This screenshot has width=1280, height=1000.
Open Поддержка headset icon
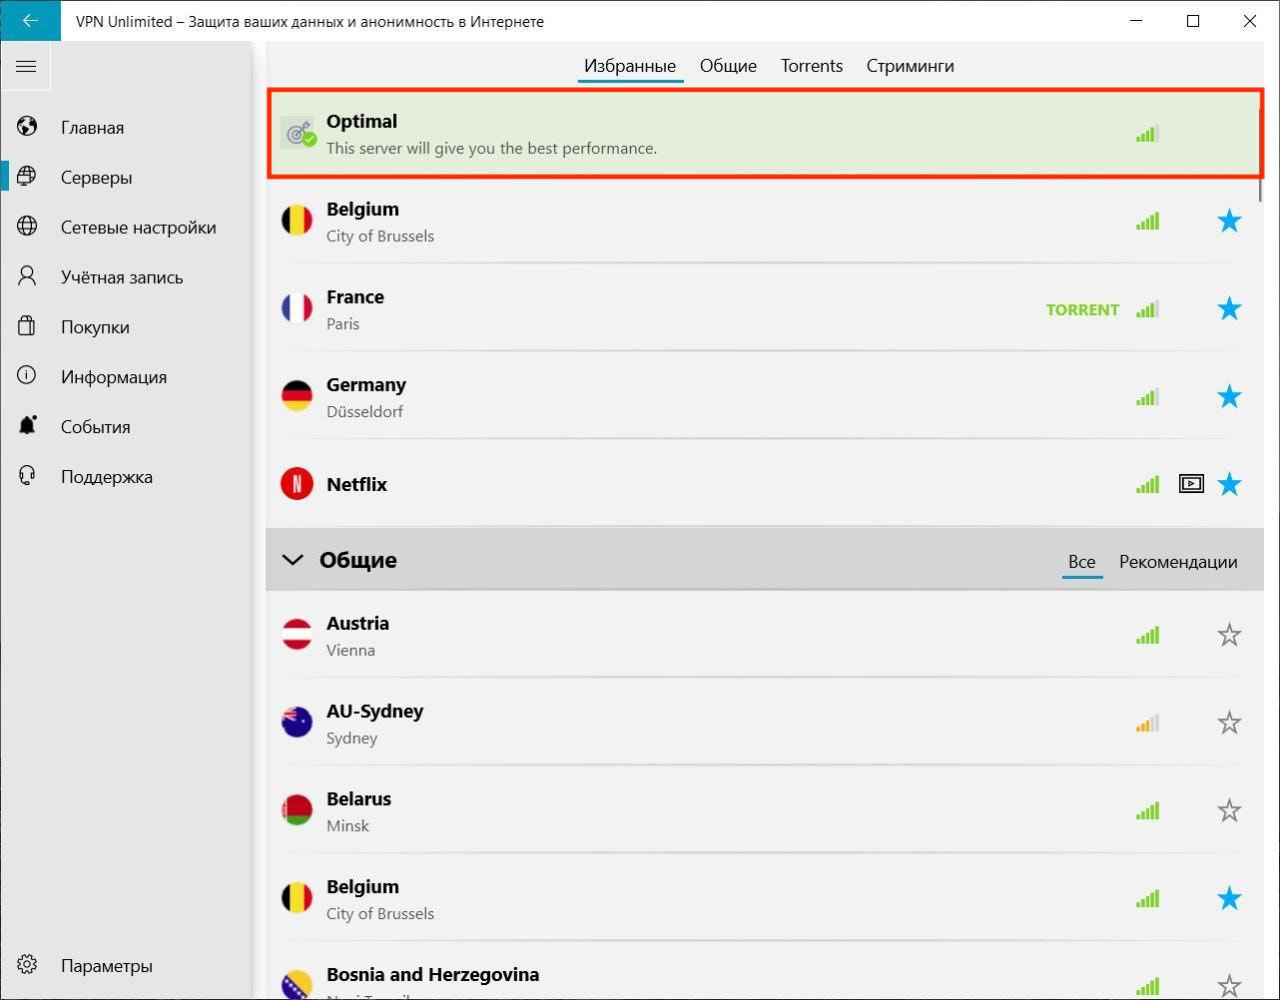(x=27, y=477)
